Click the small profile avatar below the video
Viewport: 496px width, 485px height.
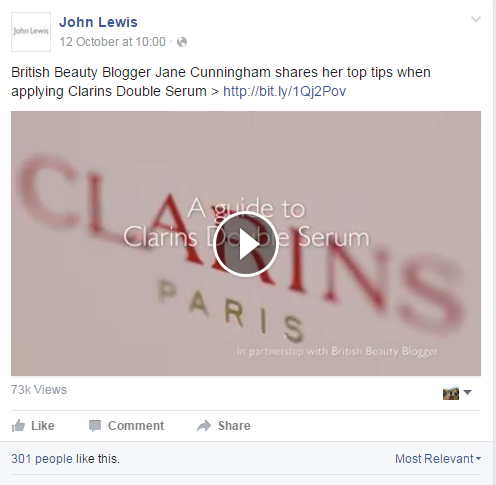[451, 392]
